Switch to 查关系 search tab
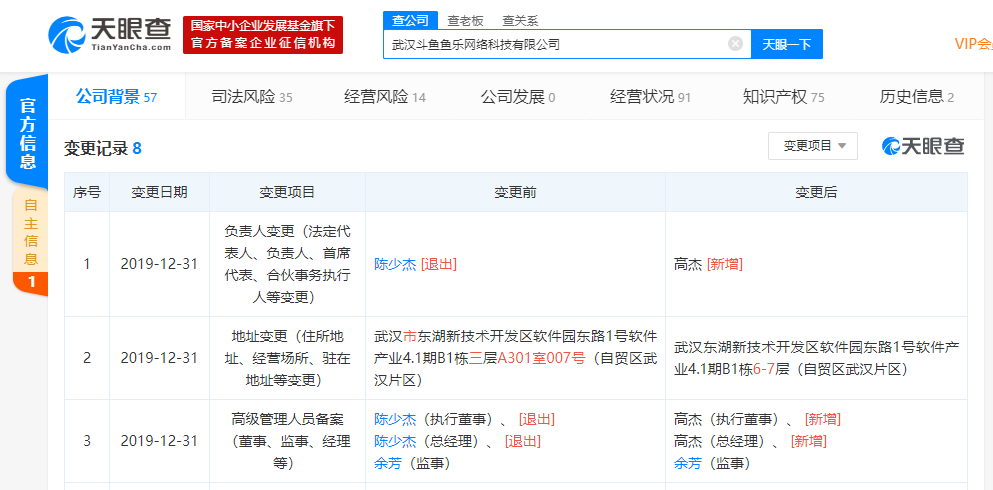This screenshot has width=993, height=490. click(x=520, y=21)
